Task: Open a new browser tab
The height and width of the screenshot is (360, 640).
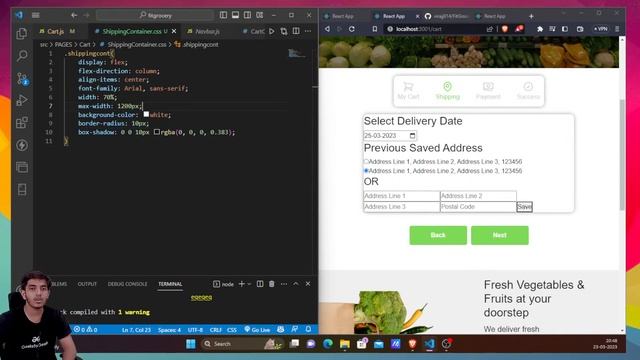Action: [531, 16]
